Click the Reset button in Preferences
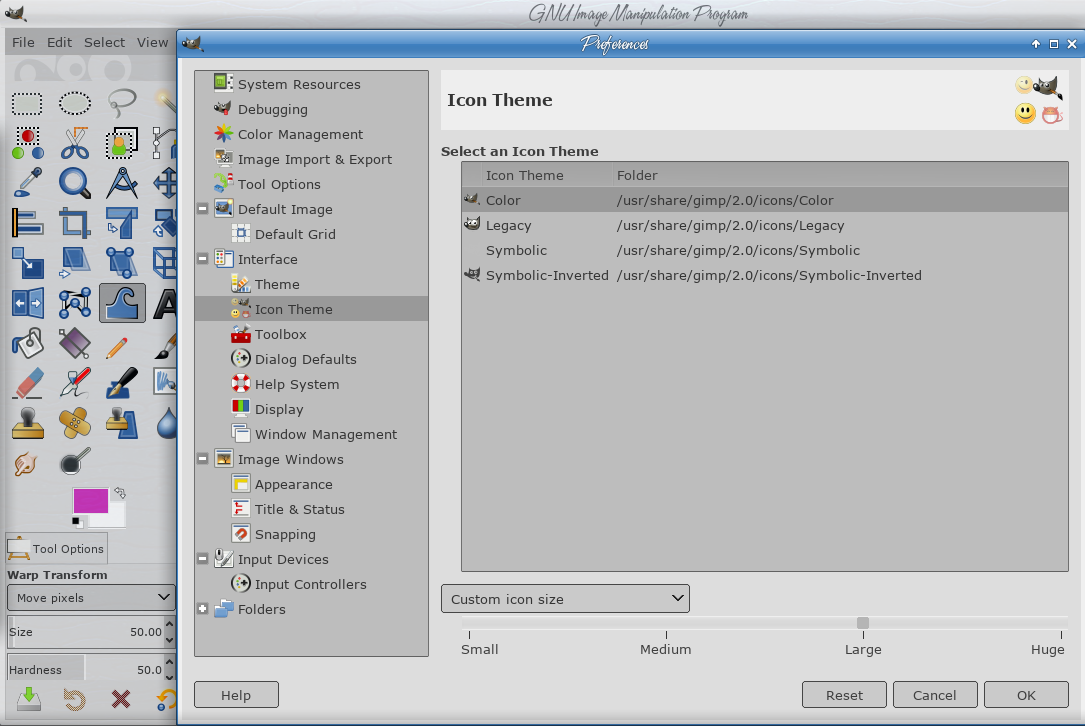This screenshot has width=1085, height=726. click(844, 696)
